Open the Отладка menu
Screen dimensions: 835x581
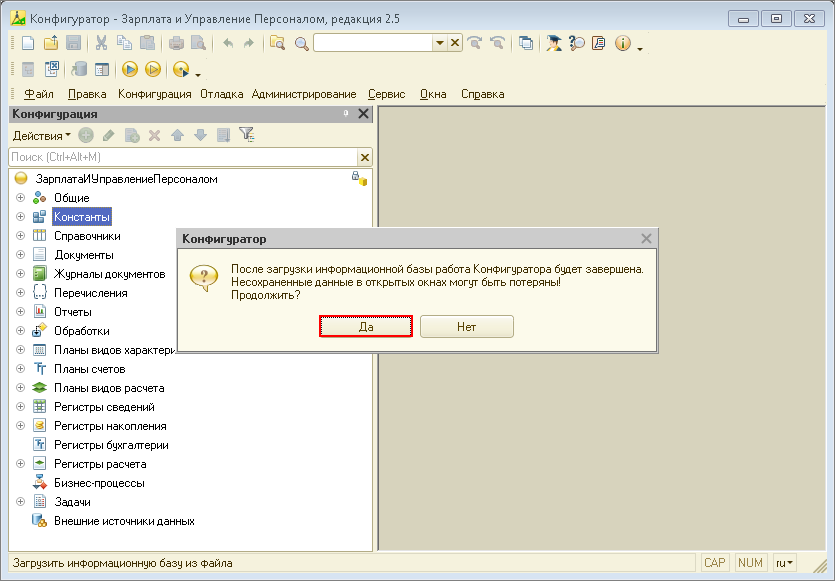[222, 94]
